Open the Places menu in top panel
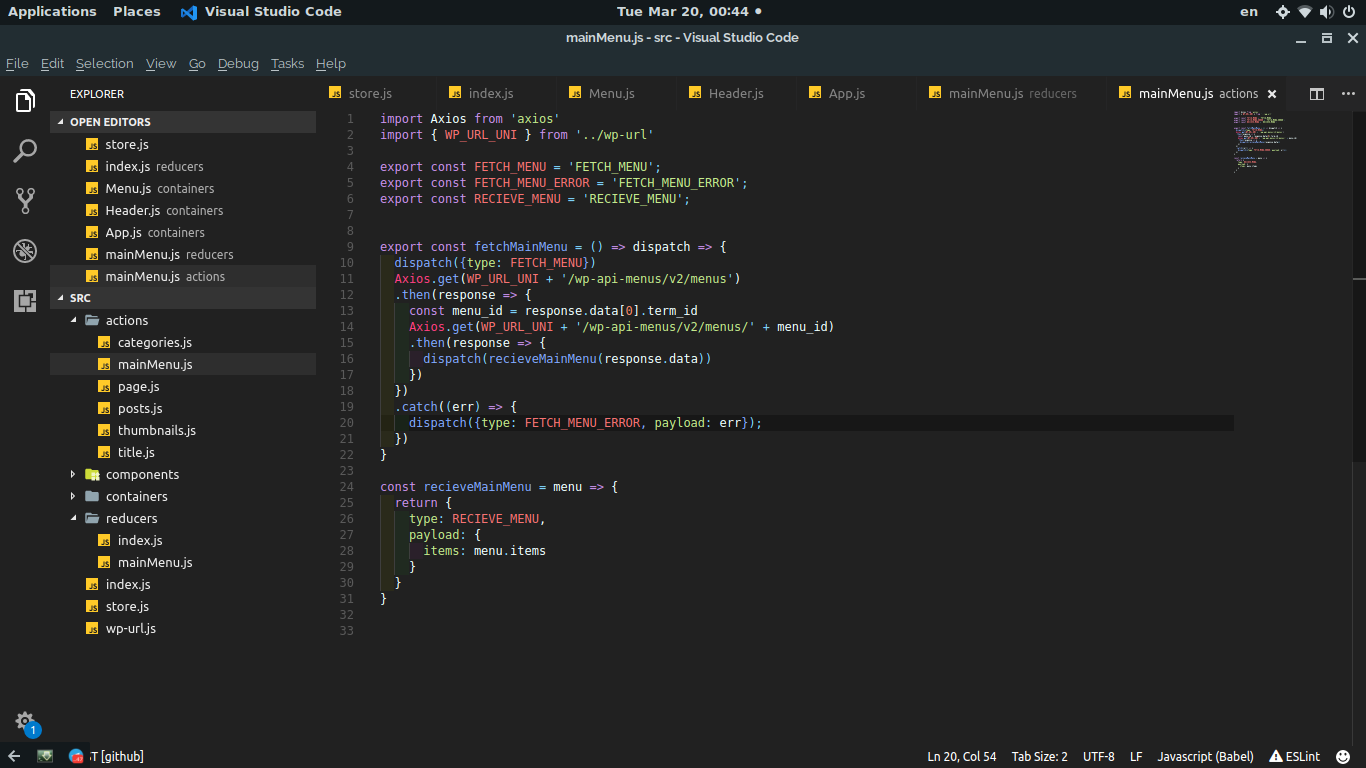 (137, 12)
